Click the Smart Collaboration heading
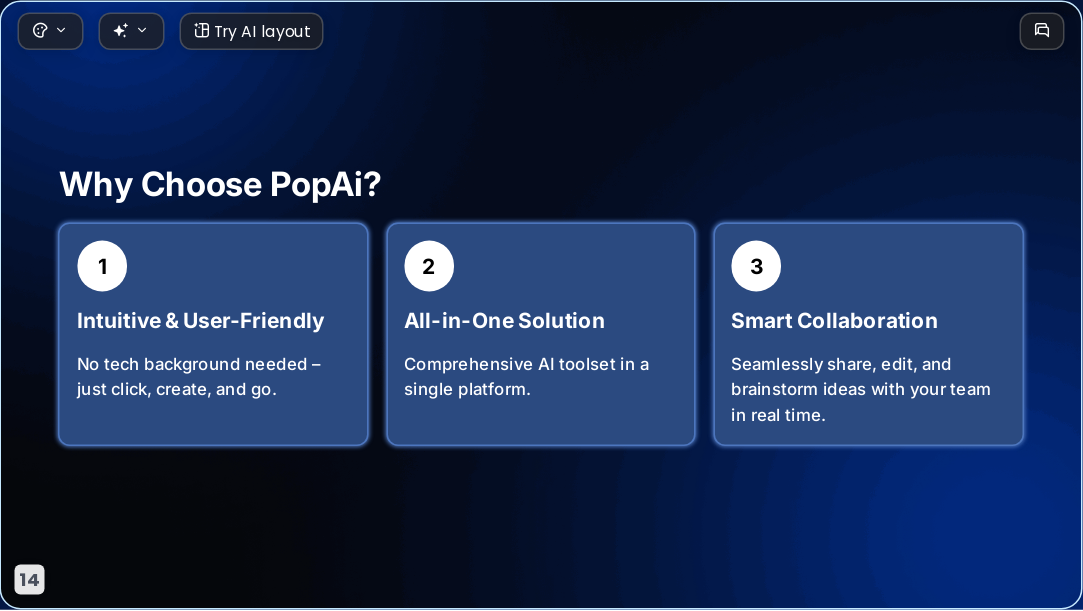Screen dimensions: 1083x611 point(834,320)
